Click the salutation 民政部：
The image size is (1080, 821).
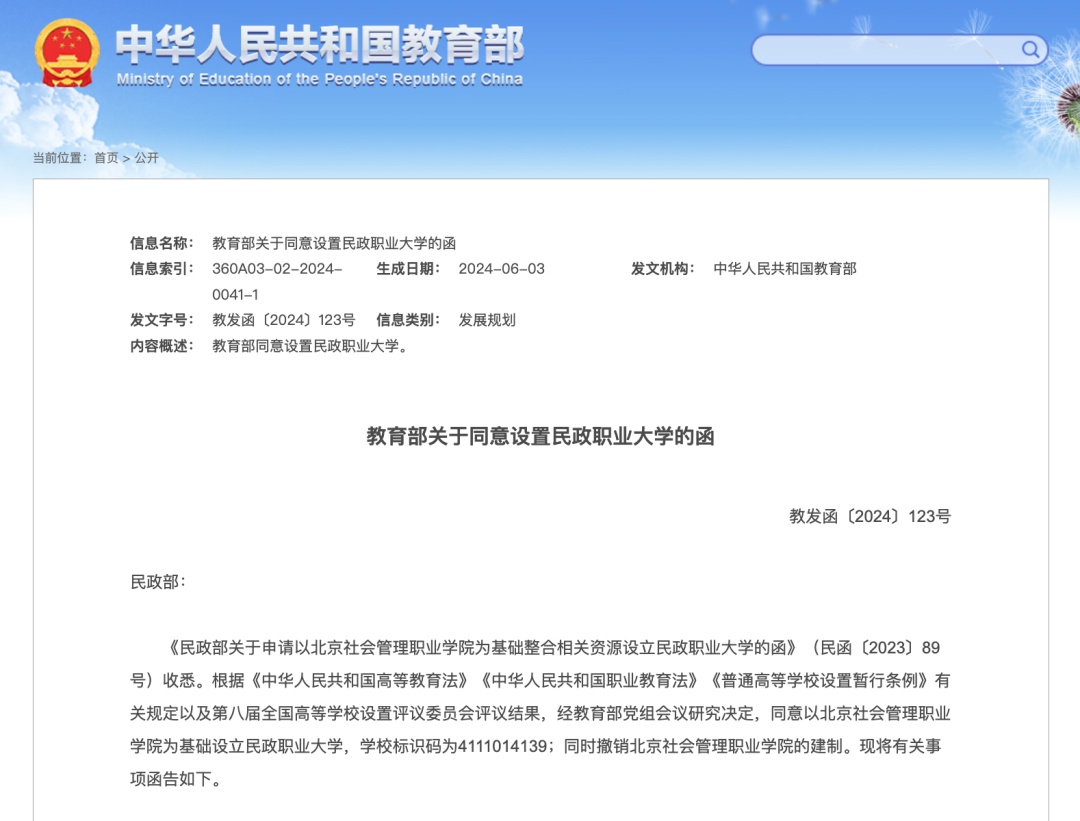point(158,582)
